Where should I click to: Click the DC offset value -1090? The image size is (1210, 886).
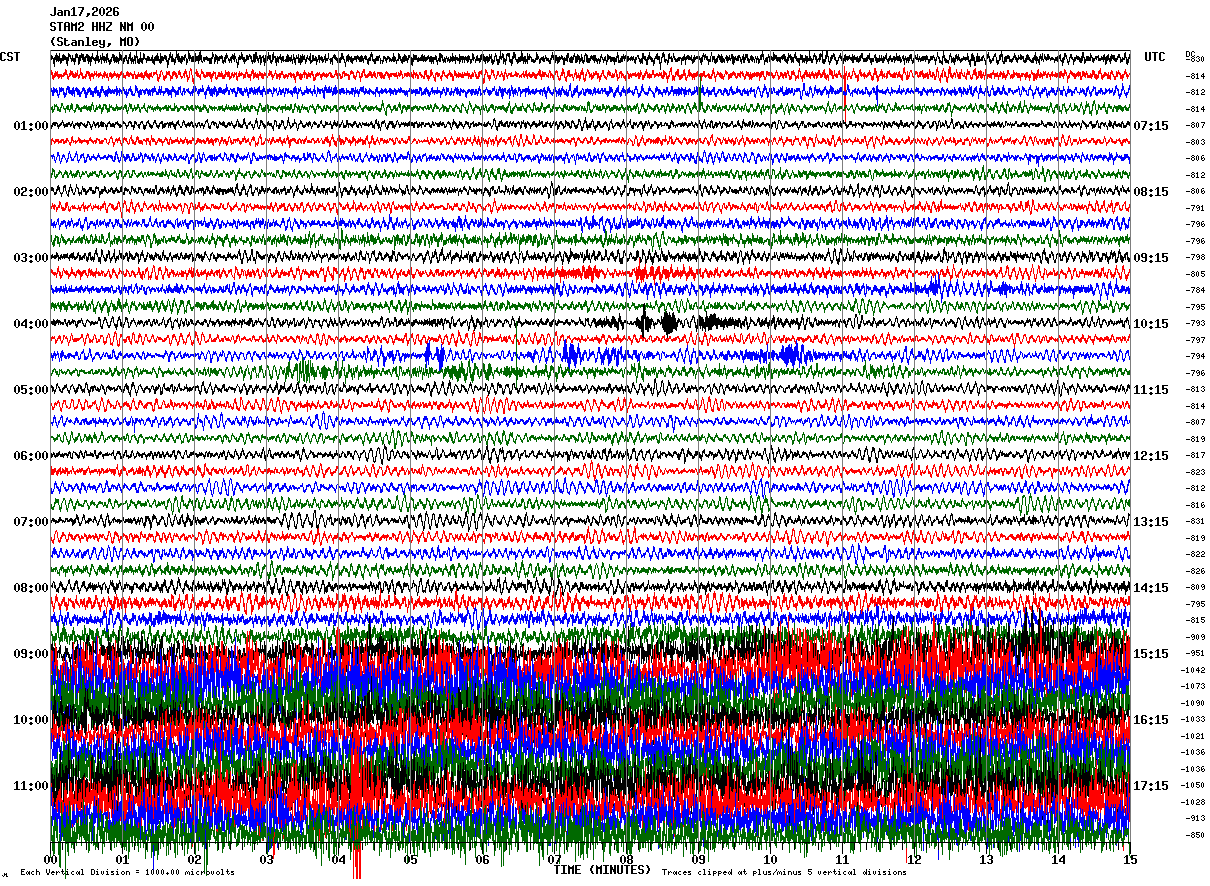click(x=1193, y=703)
